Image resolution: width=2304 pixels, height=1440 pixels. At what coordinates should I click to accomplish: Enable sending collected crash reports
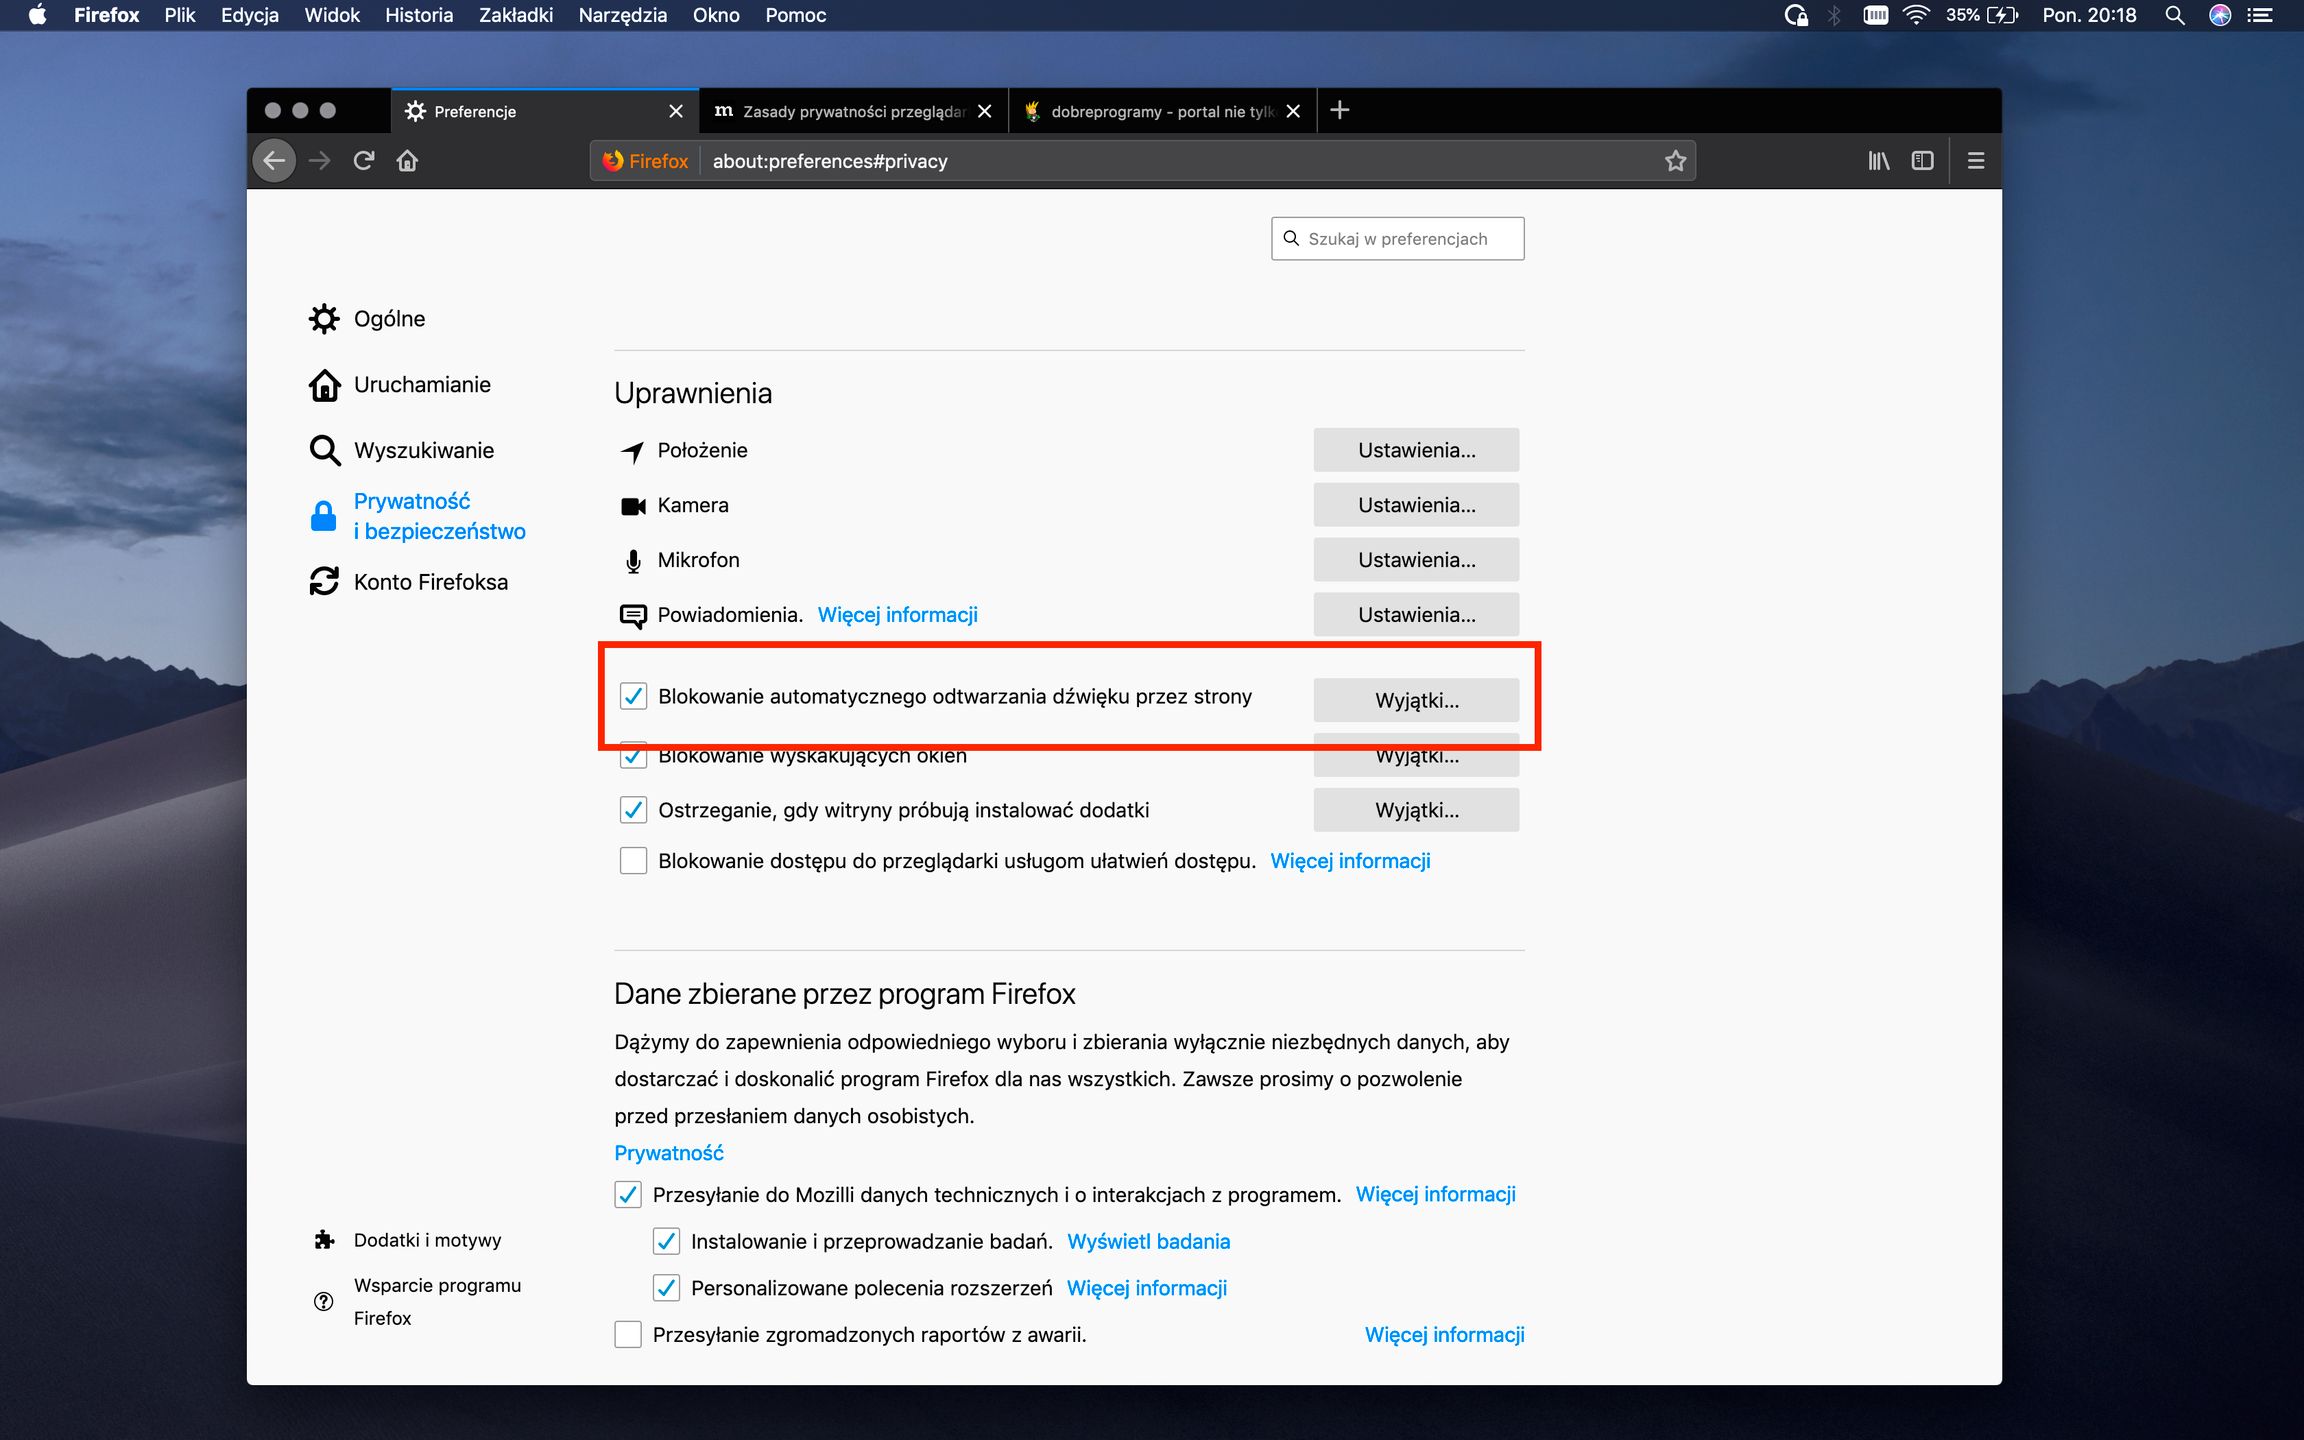[x=627, y=1334]
